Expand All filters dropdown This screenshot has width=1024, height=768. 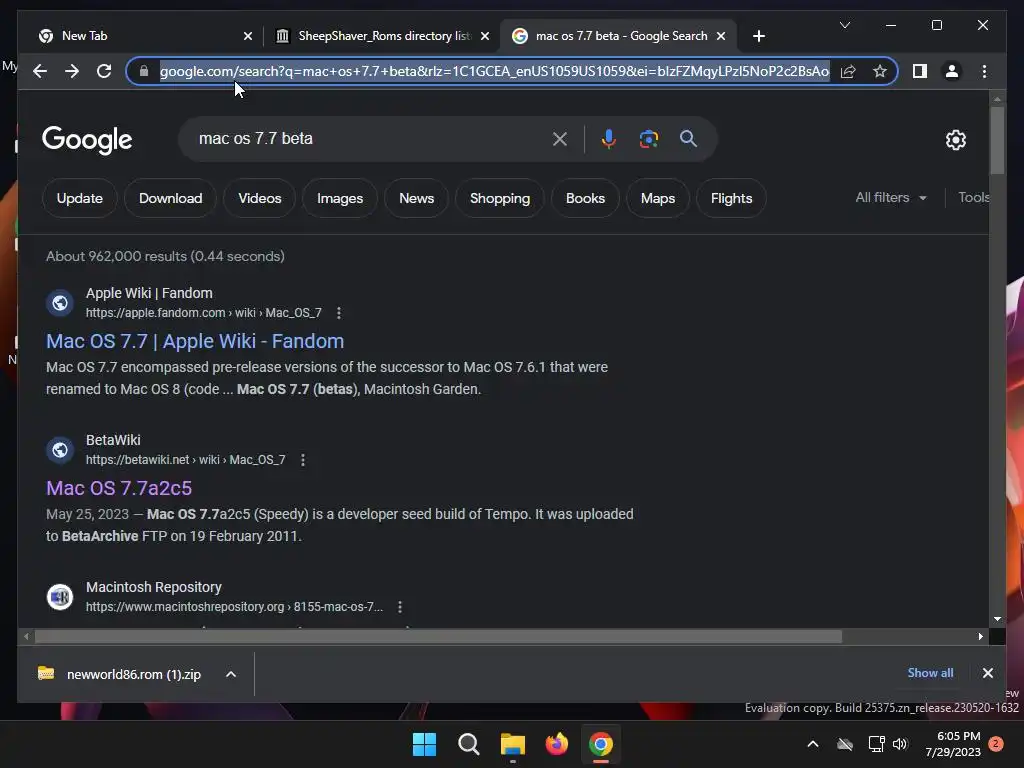tap(891, 197)
